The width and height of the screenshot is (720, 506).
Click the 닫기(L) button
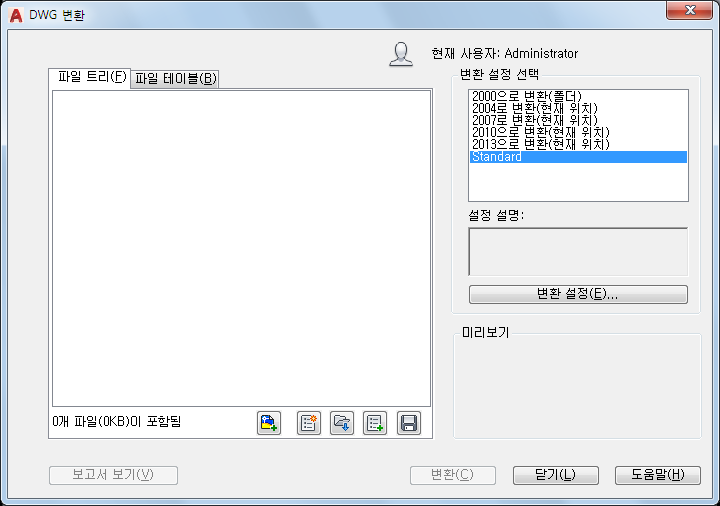pos(556,475)
